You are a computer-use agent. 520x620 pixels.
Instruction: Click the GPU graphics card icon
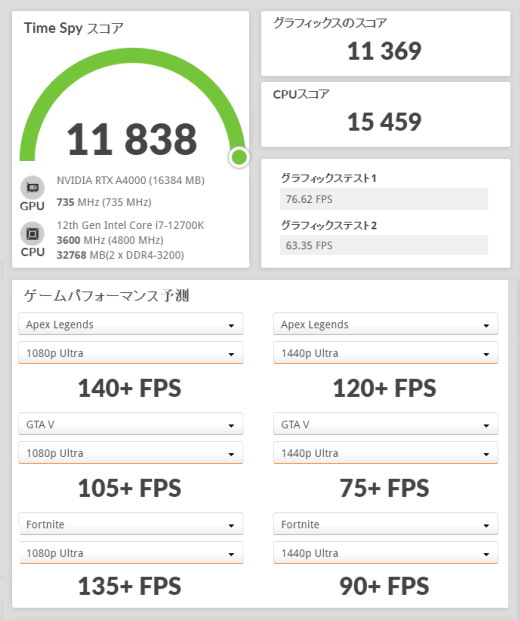click(x=32, y=187)
